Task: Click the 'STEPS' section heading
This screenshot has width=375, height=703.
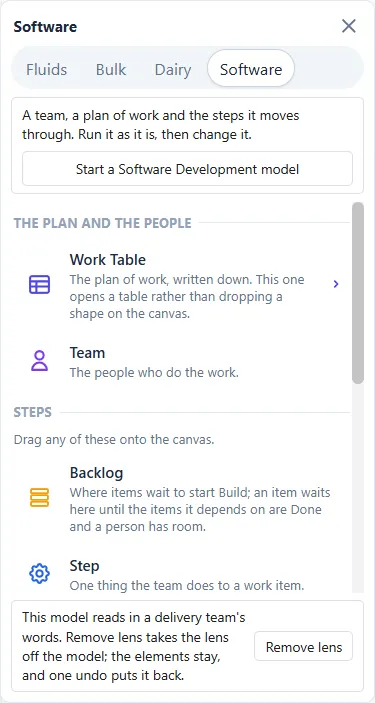Action: tap(33, 412)
